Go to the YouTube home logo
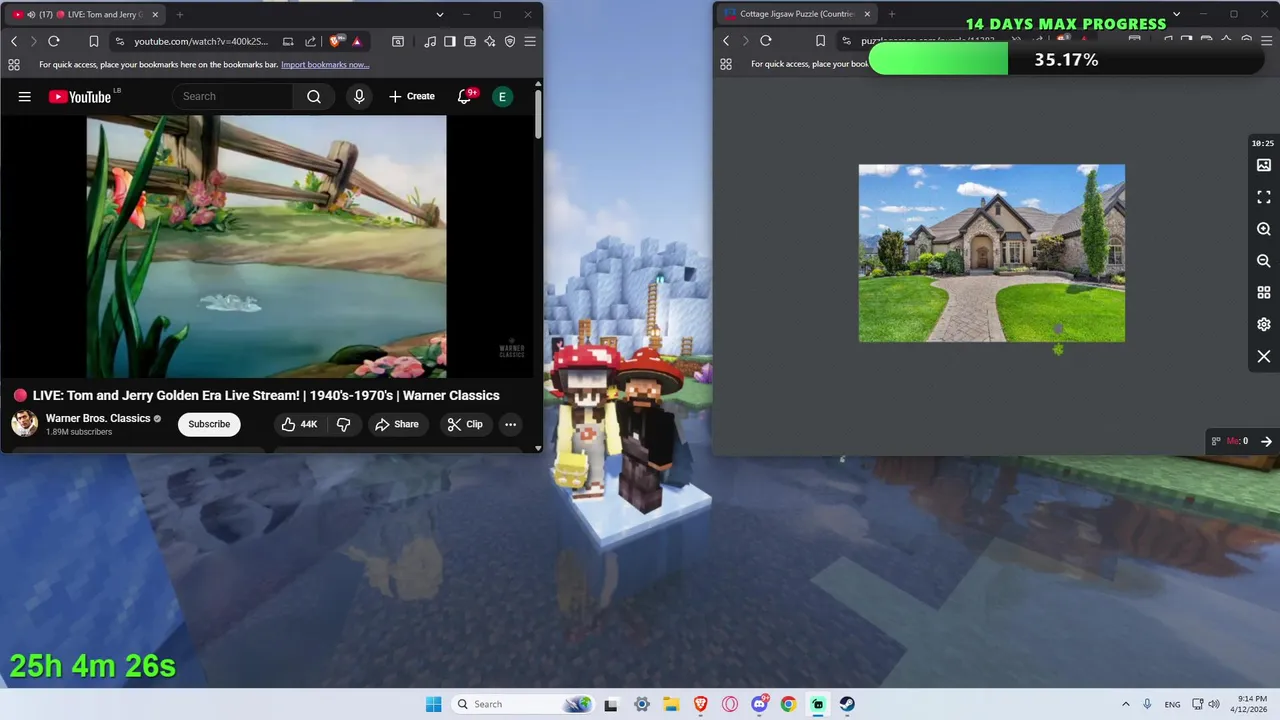Image resolution: width=1280 pixels, height=720 pixels. pos(80,96)
